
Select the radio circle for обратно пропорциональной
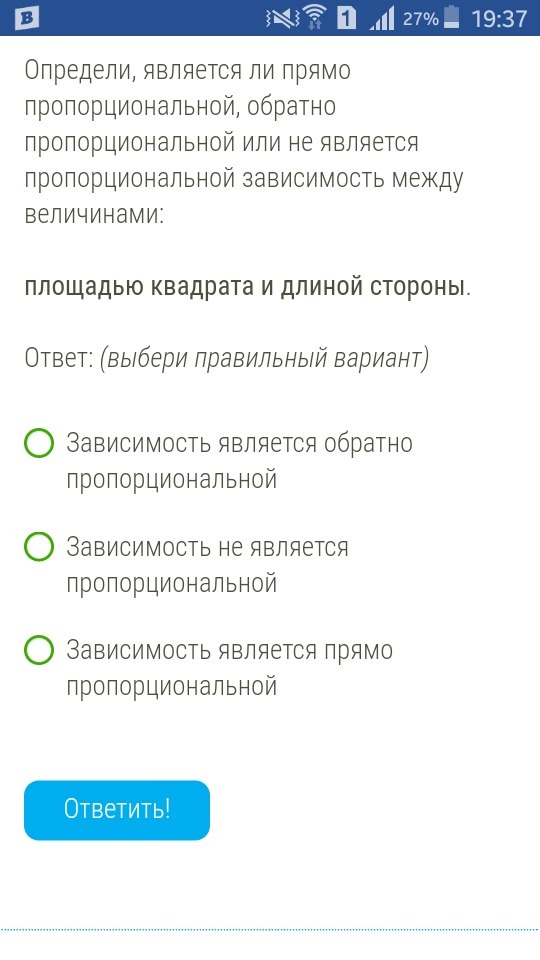click(x=39, y=443)
